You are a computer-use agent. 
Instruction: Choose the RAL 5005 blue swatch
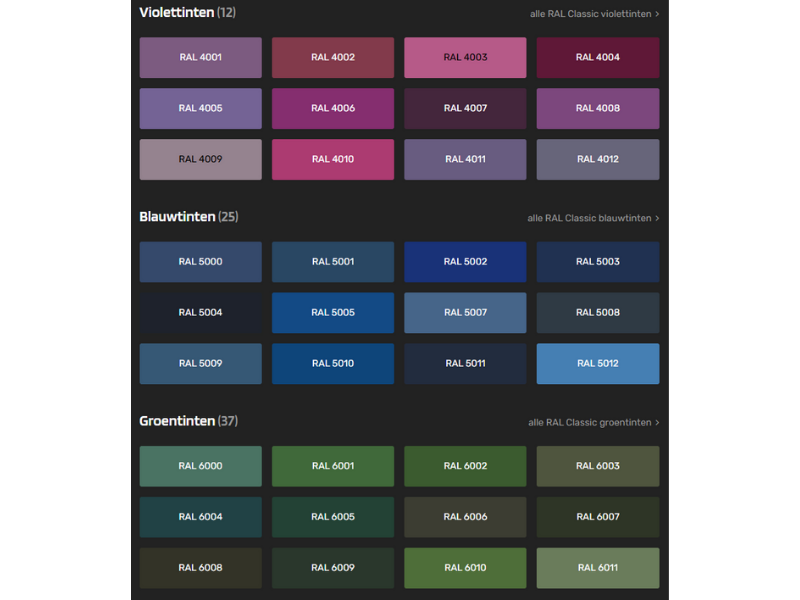click(x=333, y=313)
